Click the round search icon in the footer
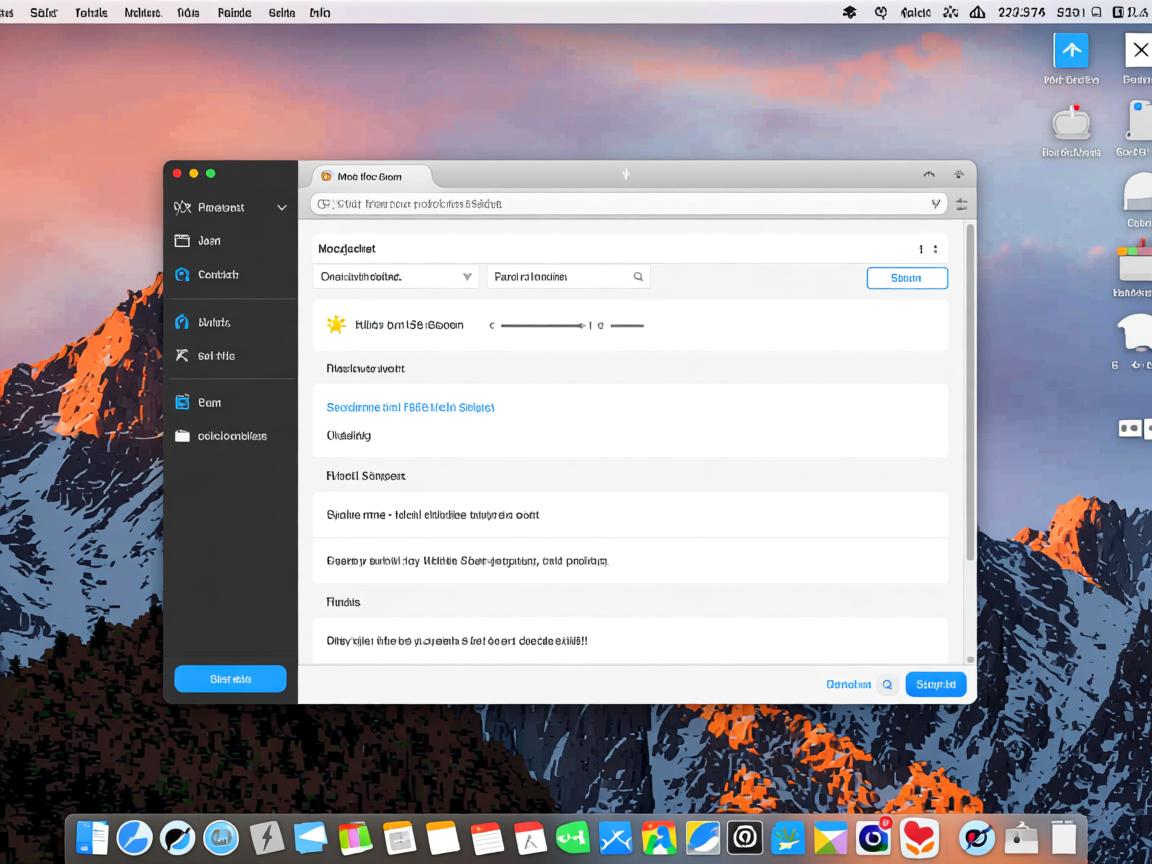Image resolution: width=1152 pixels, height=864 pixels. 886,685
